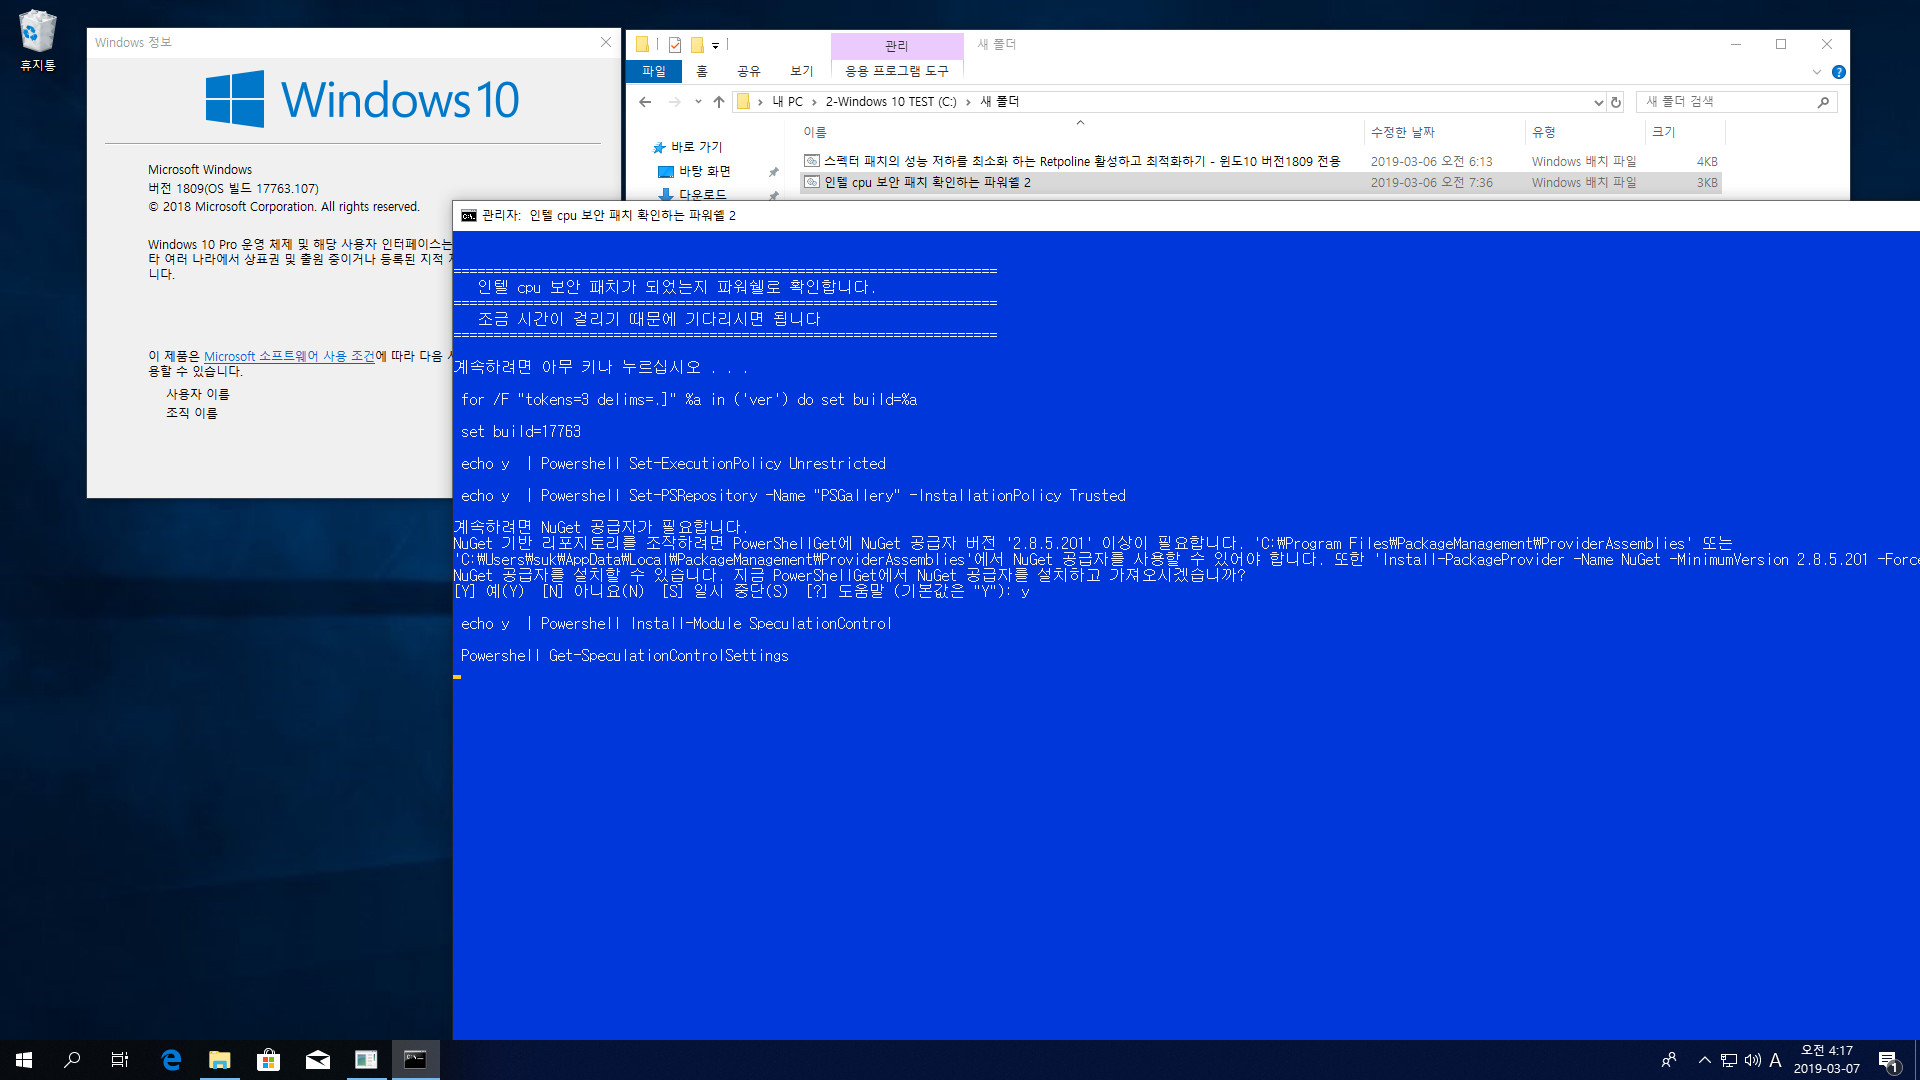Screen dimensions: 1920x1080
Task: Sort by 이름 column header
Action: pyautogui.click(x=815, y=132)
